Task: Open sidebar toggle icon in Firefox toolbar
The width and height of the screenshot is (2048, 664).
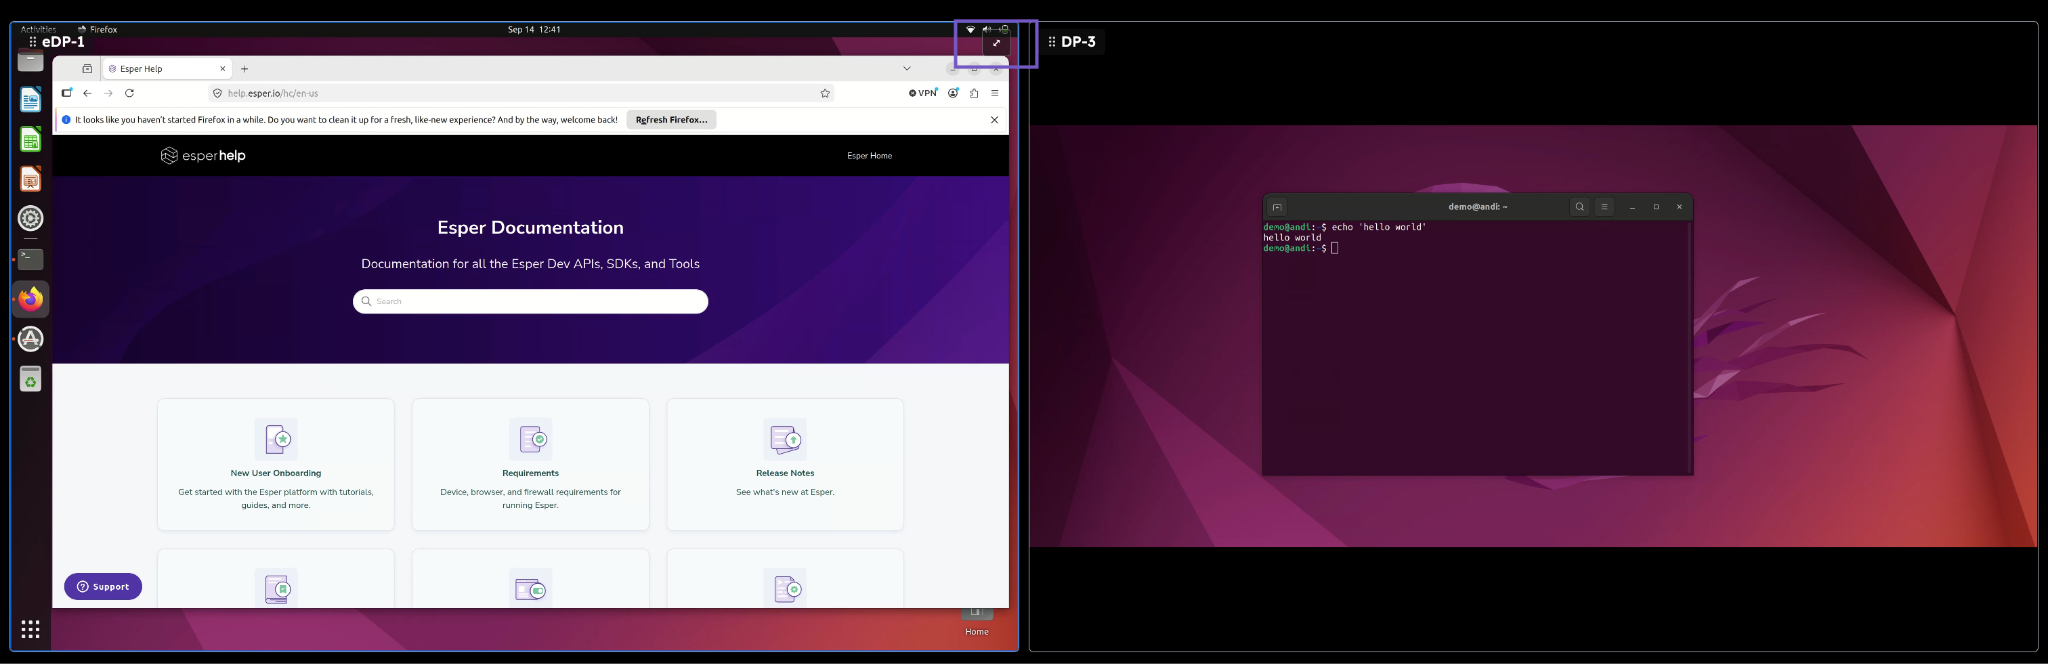Action: 67,93
